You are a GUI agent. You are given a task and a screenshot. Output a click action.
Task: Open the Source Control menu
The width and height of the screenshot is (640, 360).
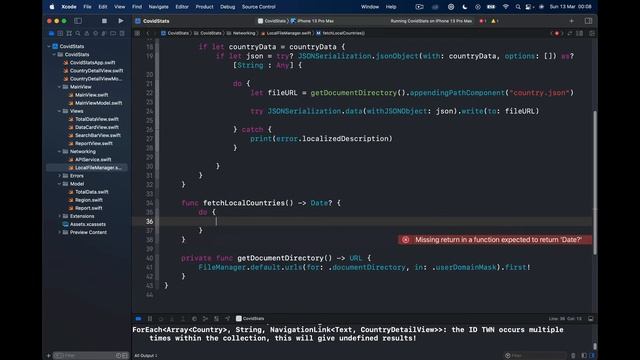258,7
